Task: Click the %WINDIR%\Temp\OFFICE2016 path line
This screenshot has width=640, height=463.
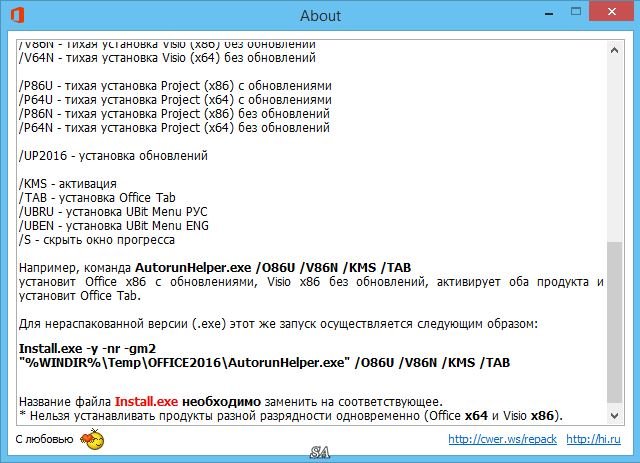Action: tap(264, 363)
